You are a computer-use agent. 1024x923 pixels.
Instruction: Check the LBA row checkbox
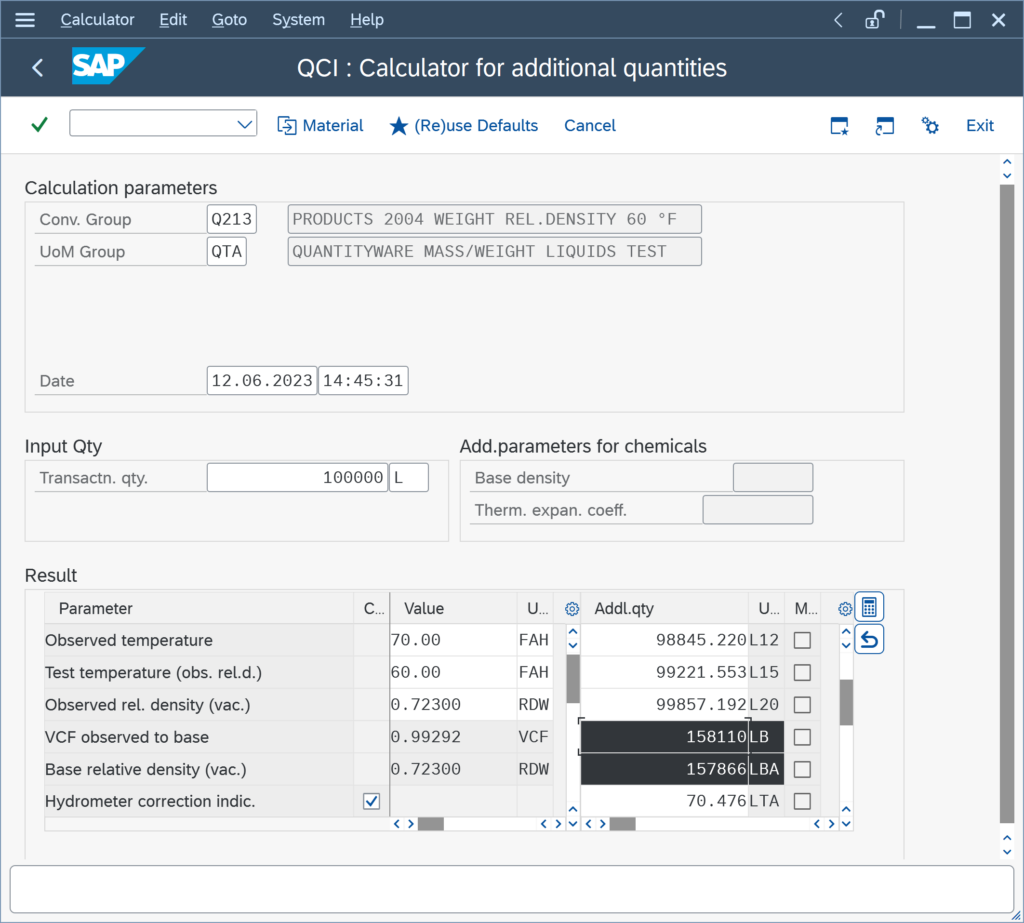(x=802, y=769)
